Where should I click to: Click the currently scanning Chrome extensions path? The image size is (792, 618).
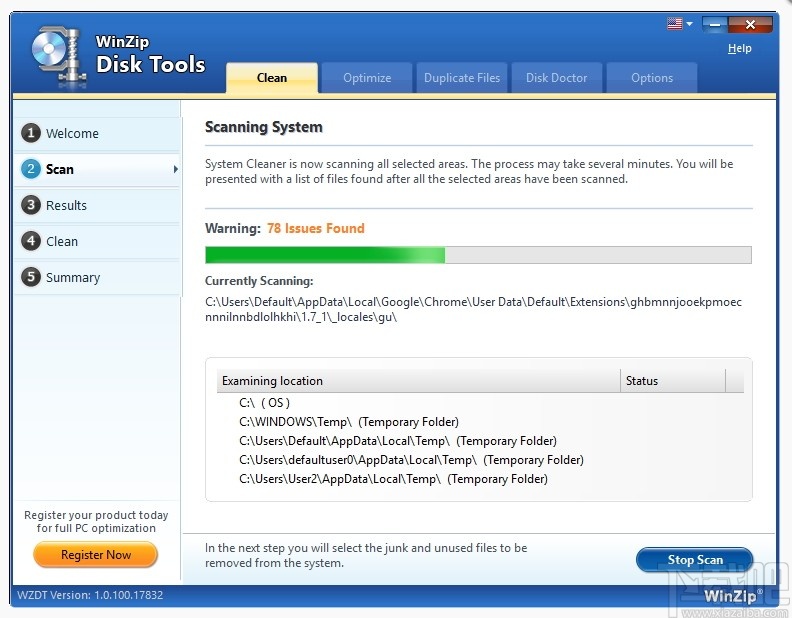(x=473, y=310)
